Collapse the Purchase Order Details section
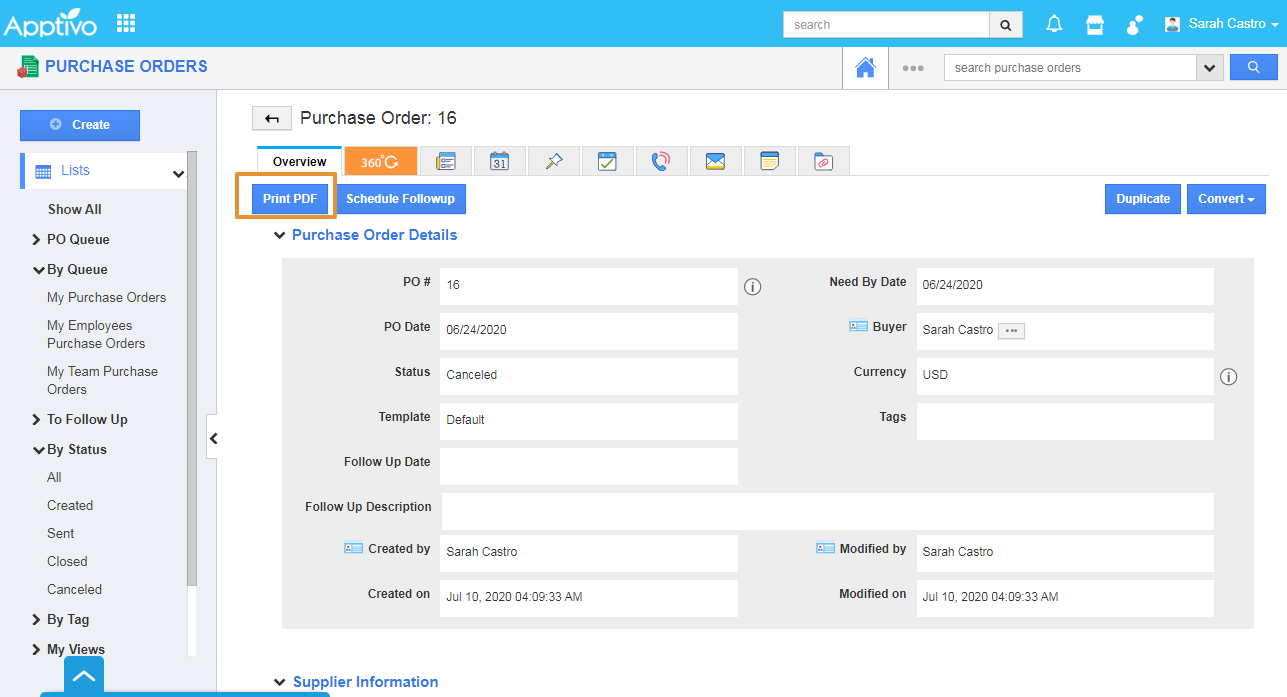This screenshot has height=697, width=1287. click(x=280, y=235)
